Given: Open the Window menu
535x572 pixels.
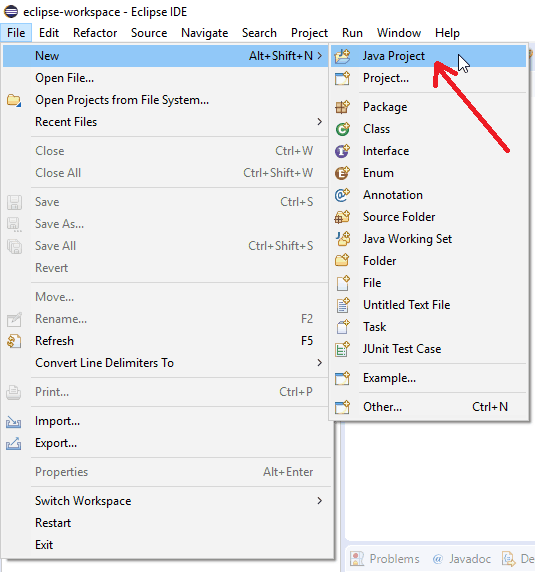Looking at the screenshot, I should click(399, 33).
